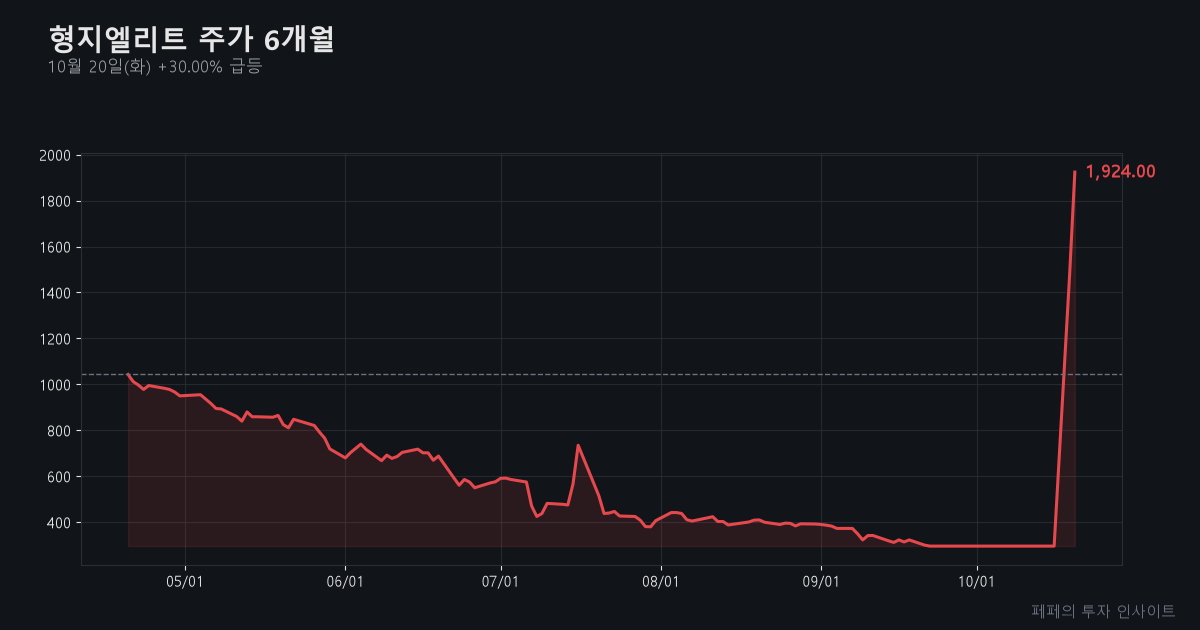Select the y-axis value '1600'
Viewport: 1200px width, 630px height.
(54, 248)
